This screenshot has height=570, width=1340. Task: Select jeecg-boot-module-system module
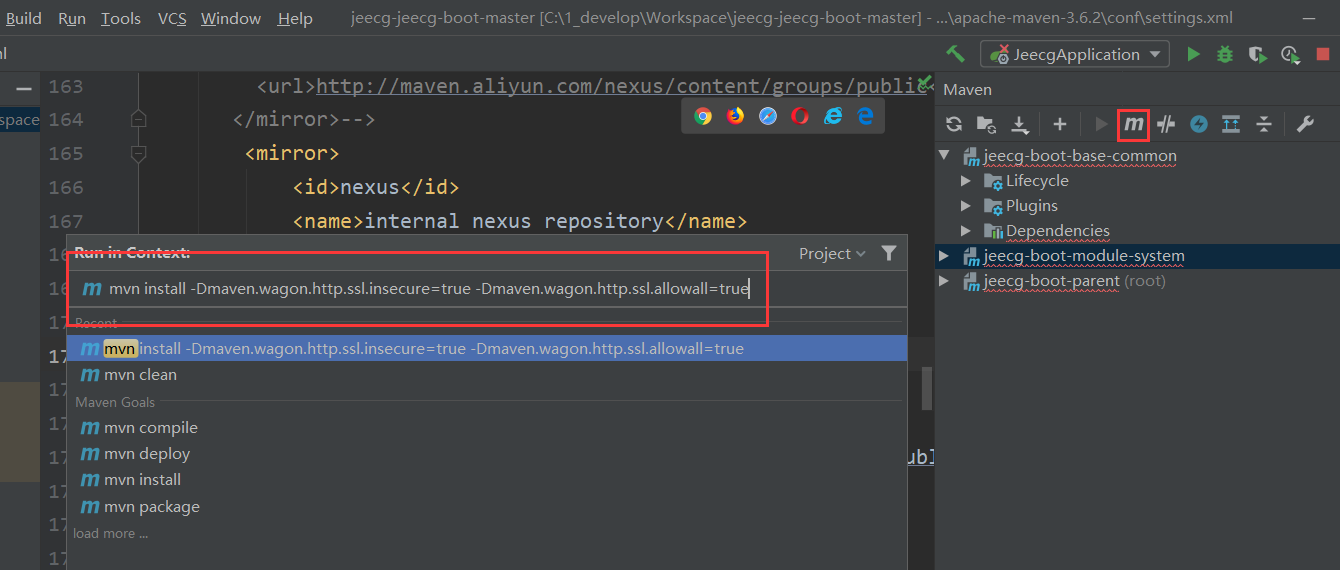1084,256
